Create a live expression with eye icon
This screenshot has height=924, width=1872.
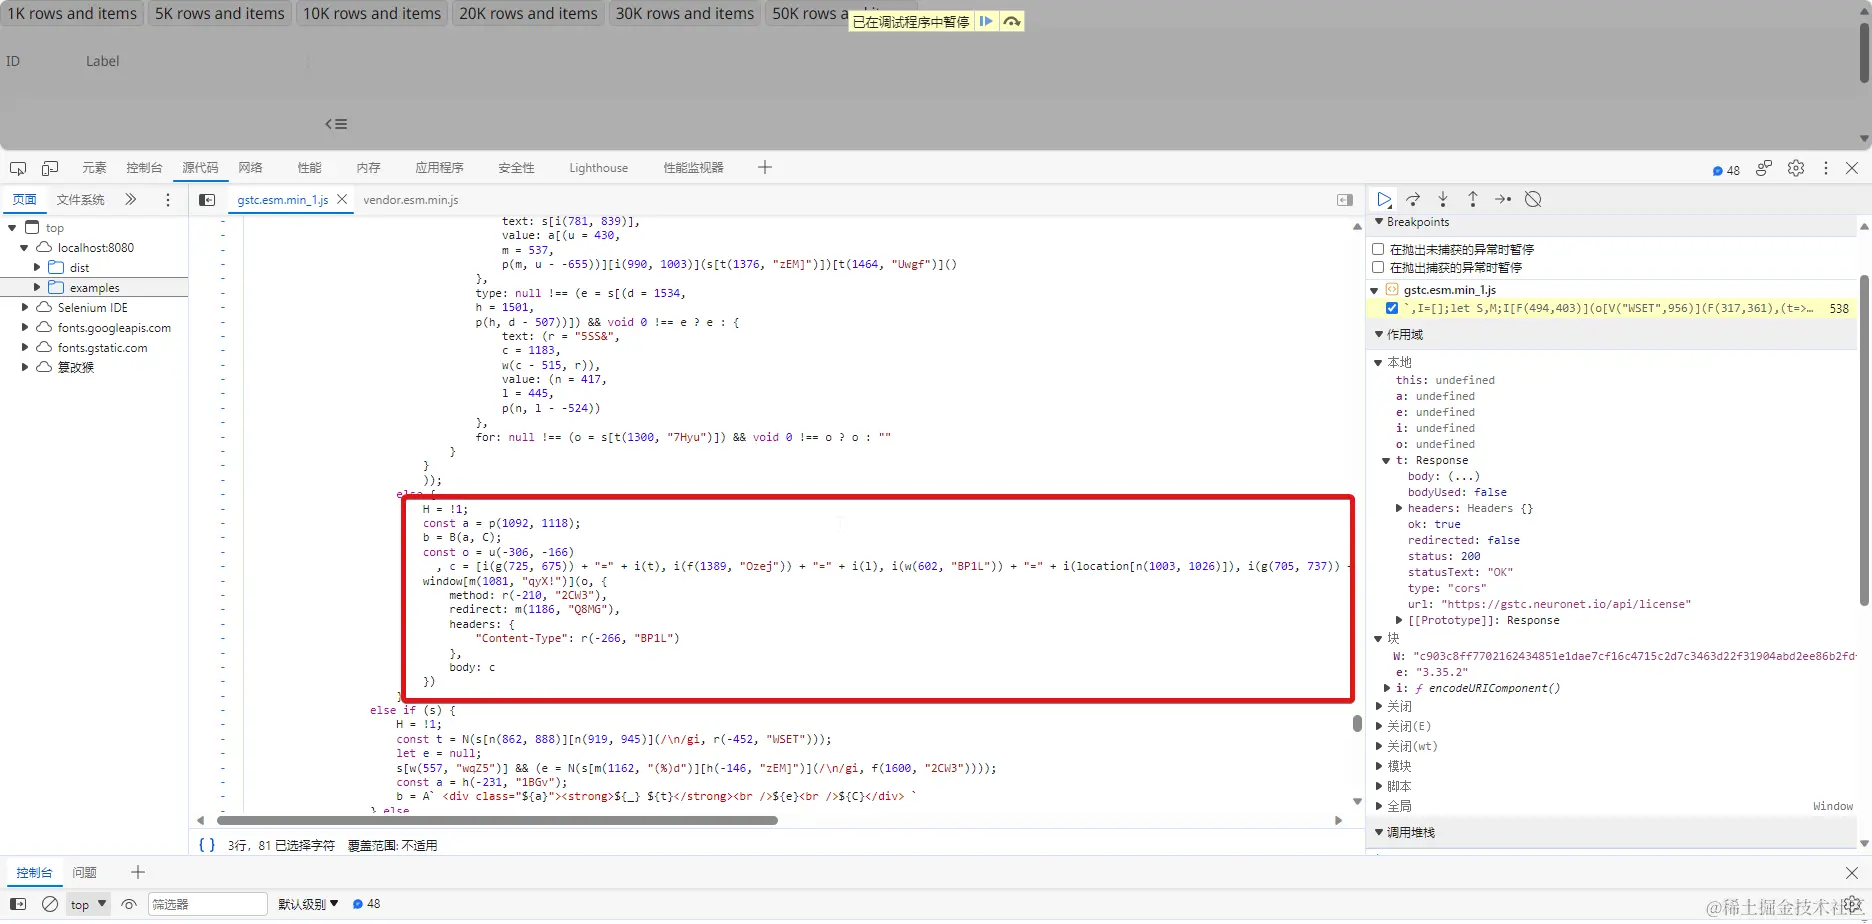point(129,904)
